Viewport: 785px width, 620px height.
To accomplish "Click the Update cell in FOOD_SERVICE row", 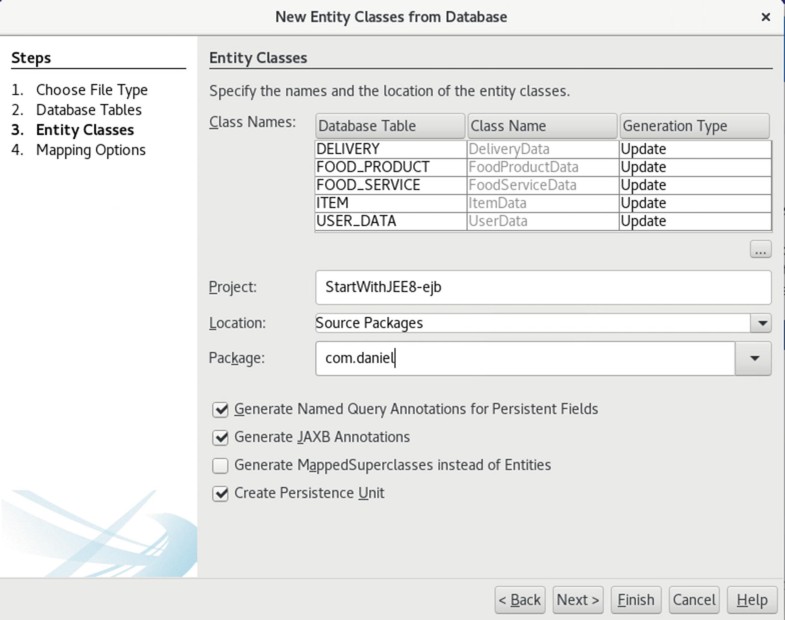I will 695,185.
